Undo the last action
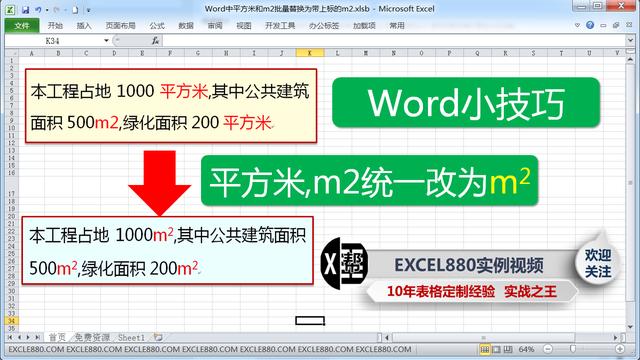Screen dimensions: 640x360 click(38, 10)
